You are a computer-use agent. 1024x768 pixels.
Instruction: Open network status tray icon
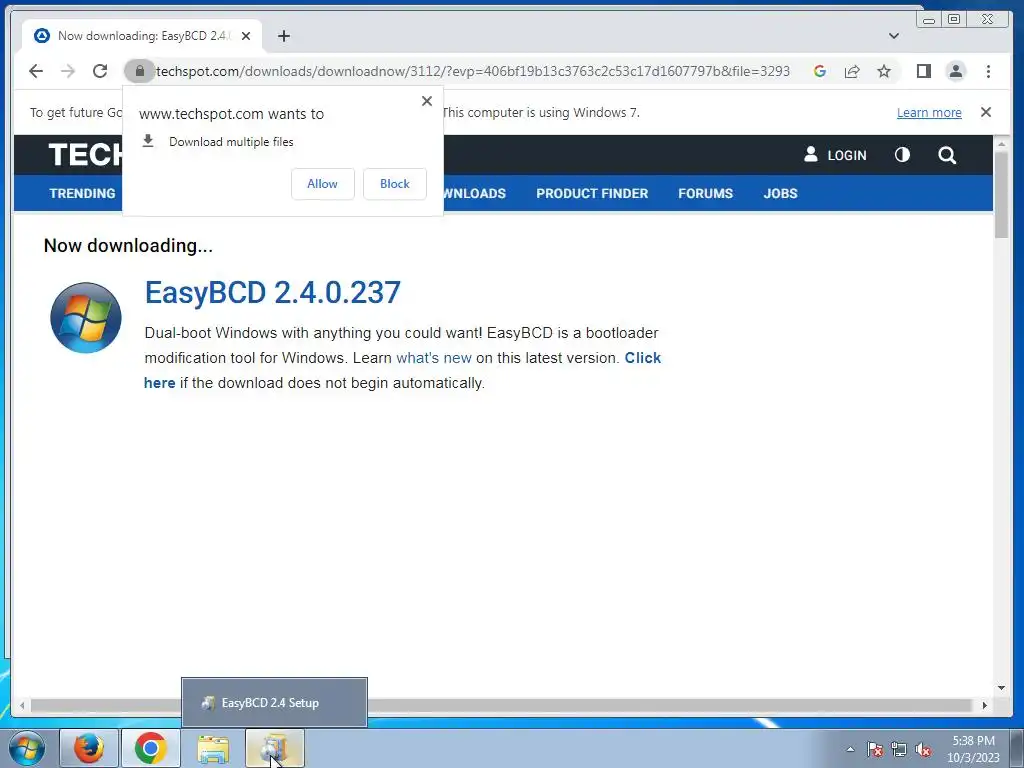coord(899,749)
